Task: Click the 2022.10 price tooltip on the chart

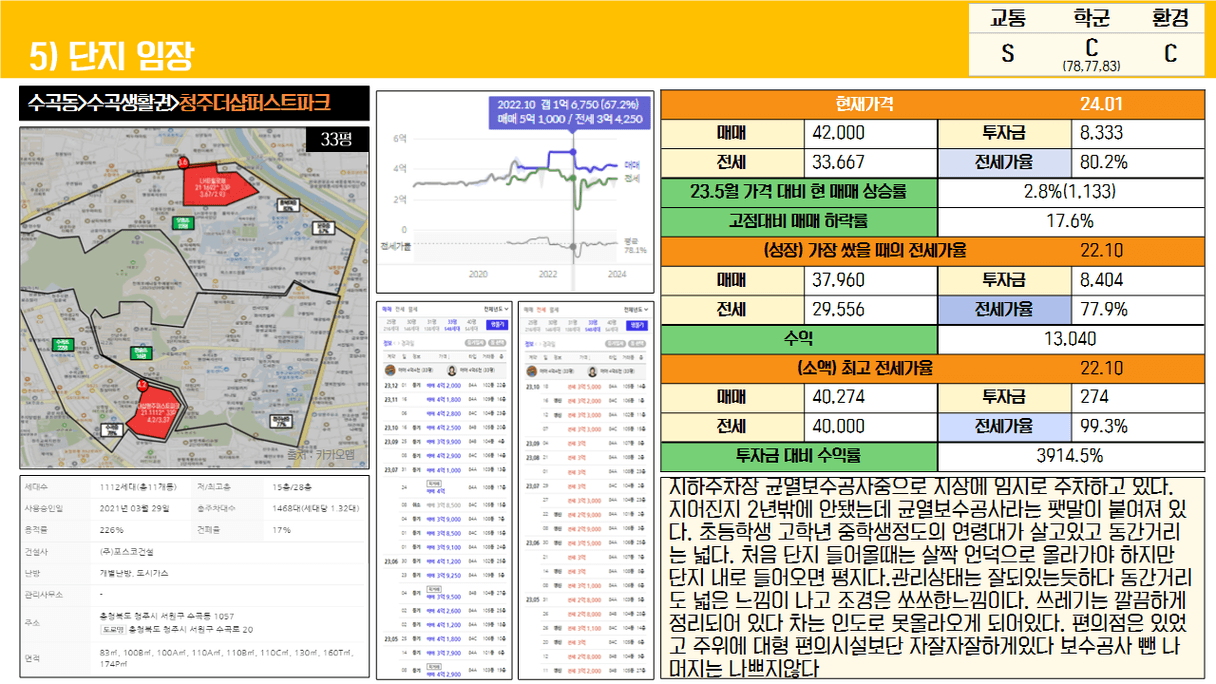Action: (x=570, y=112)
